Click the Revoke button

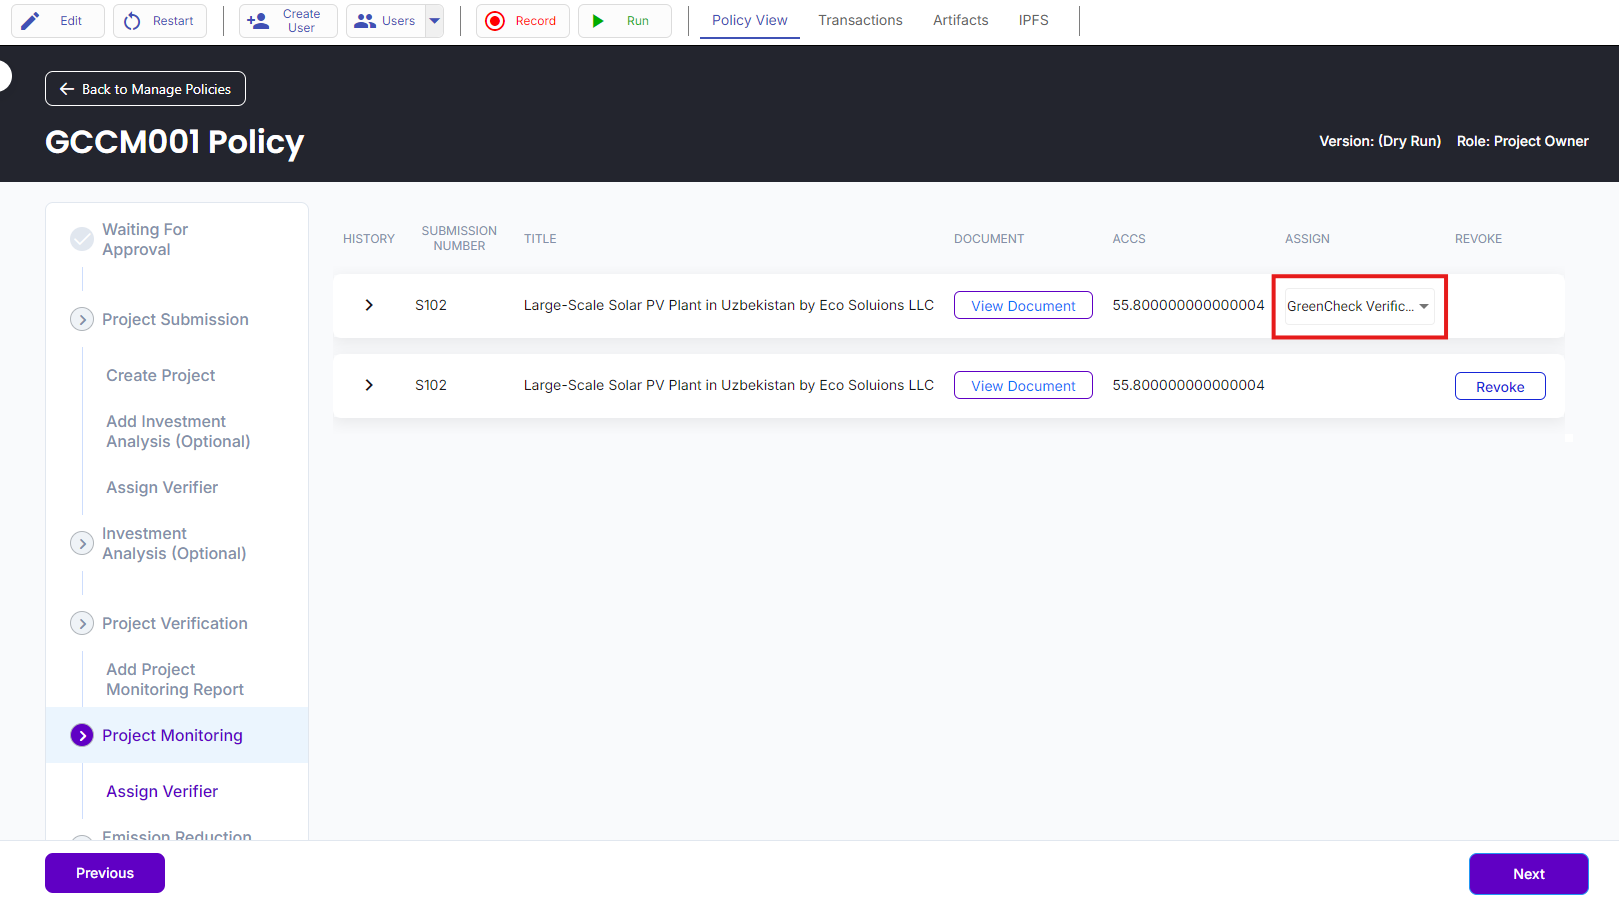click(1499, 387)
